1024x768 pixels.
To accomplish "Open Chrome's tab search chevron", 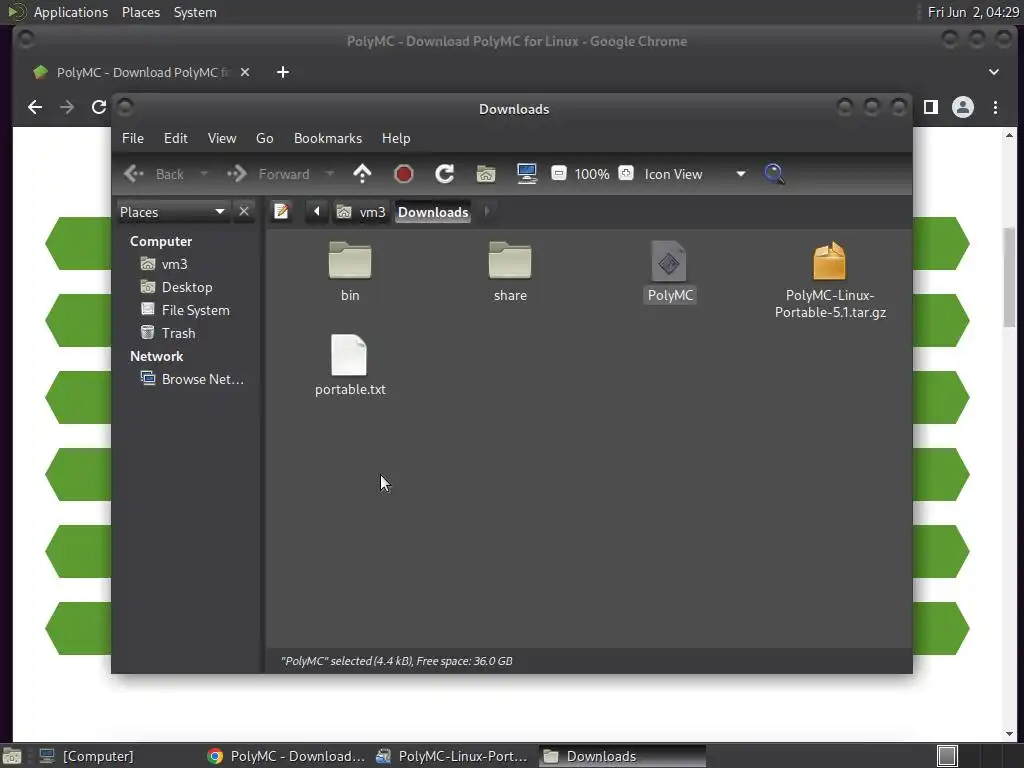I will (994, 72).
